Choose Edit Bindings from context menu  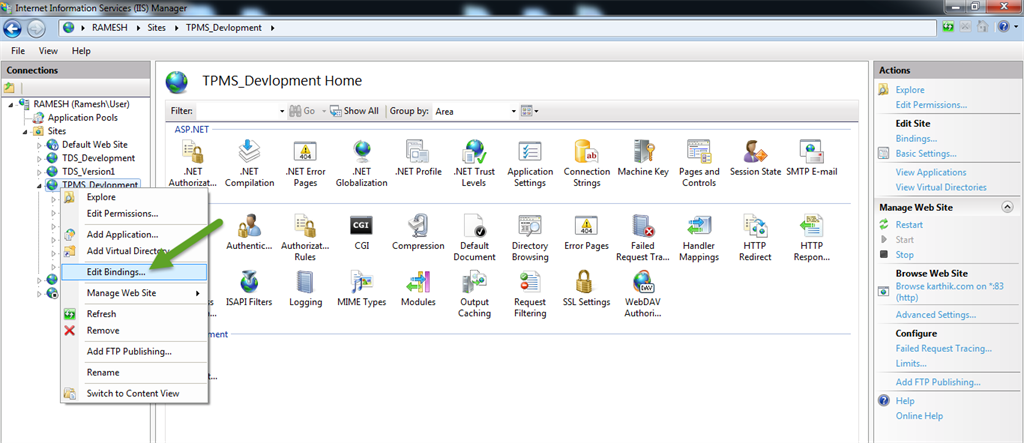click(x=134, y=272)
